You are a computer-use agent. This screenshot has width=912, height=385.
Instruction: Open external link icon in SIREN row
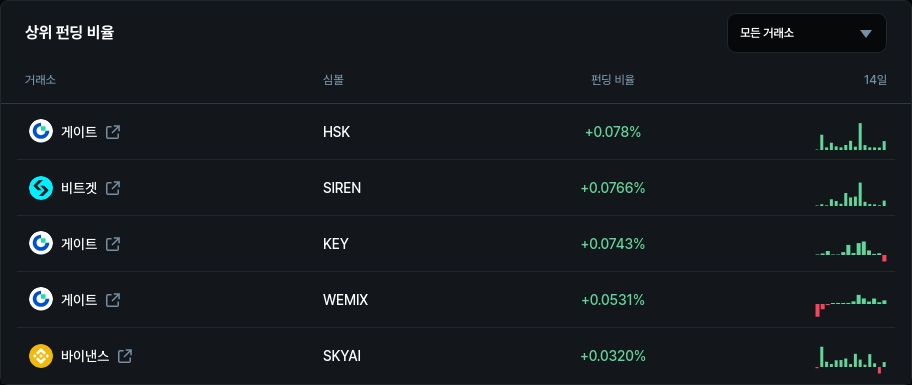pyautogui.click(x=113, y=188)
